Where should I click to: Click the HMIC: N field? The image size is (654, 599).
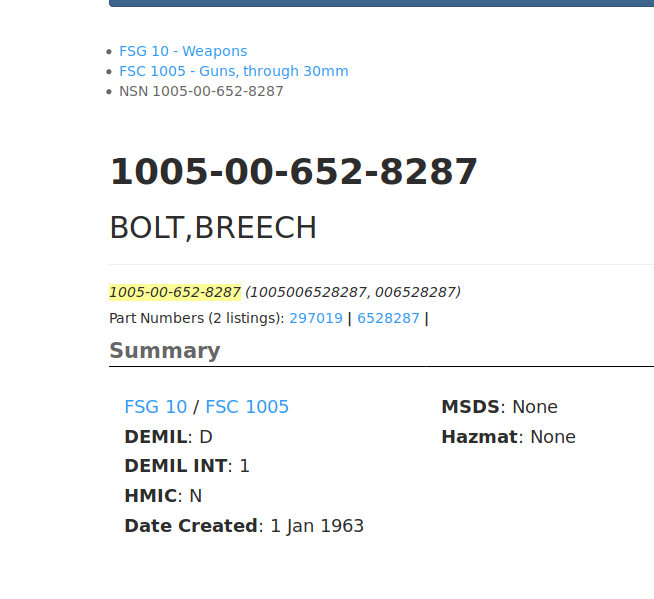[163, 496]
